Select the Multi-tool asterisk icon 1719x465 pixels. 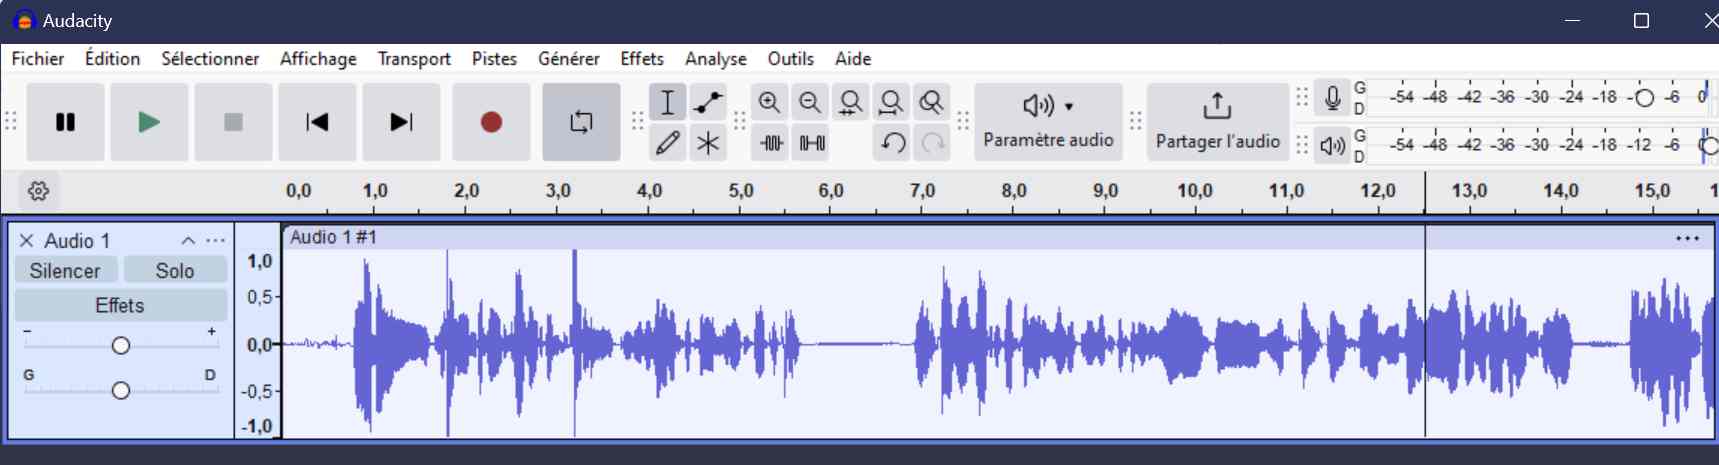708,143
